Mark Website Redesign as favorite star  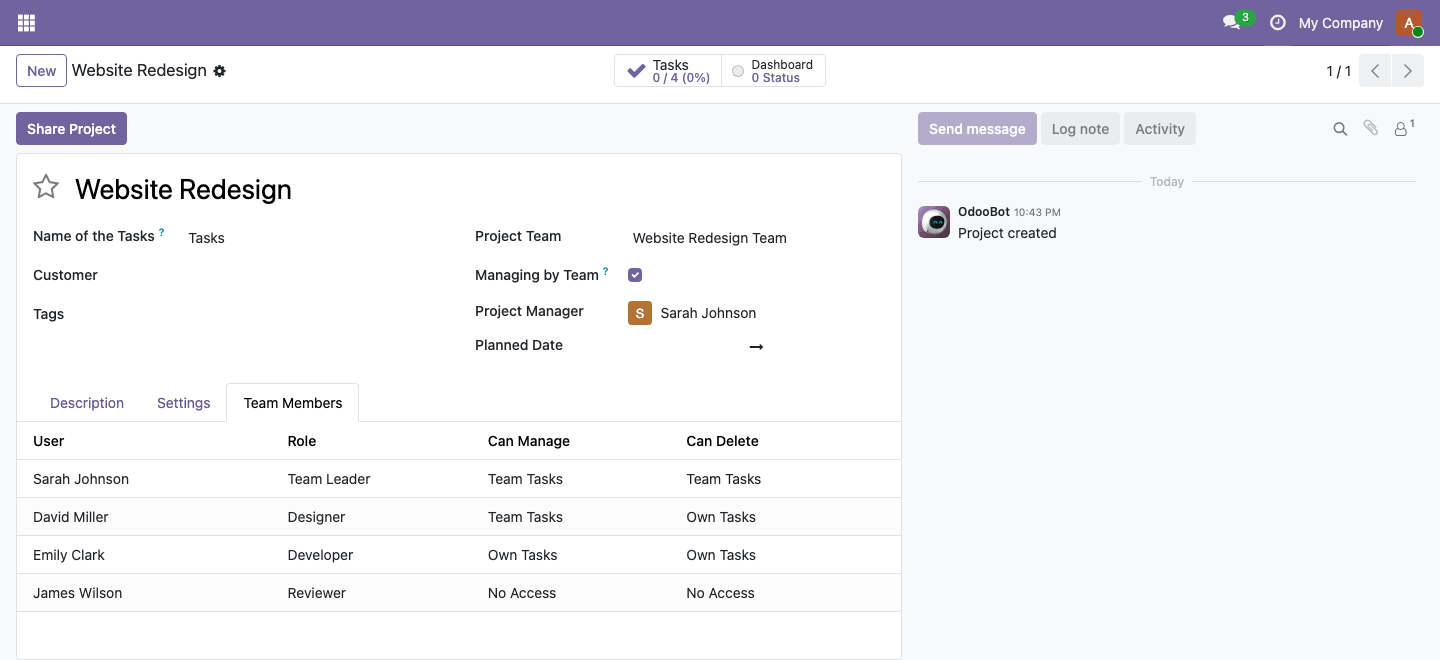[x=46, y=187]
